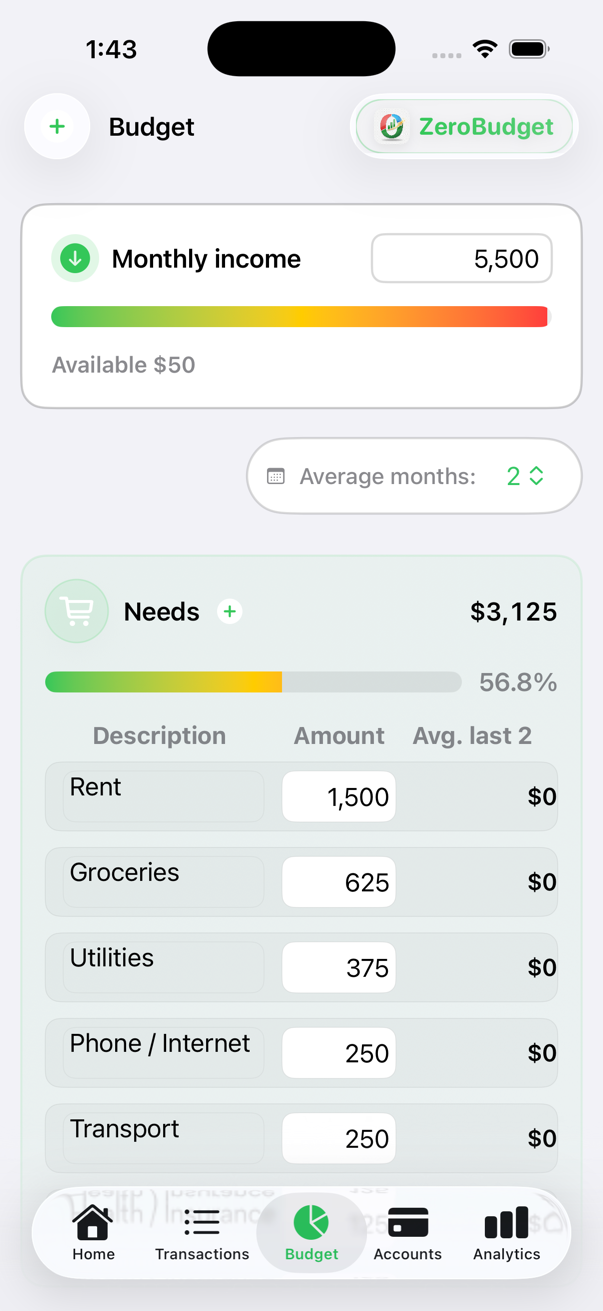The height and width of the screenshot is (1311, 603).
Task: Tap the green down-arrow income icon
Action: point(75,259)
